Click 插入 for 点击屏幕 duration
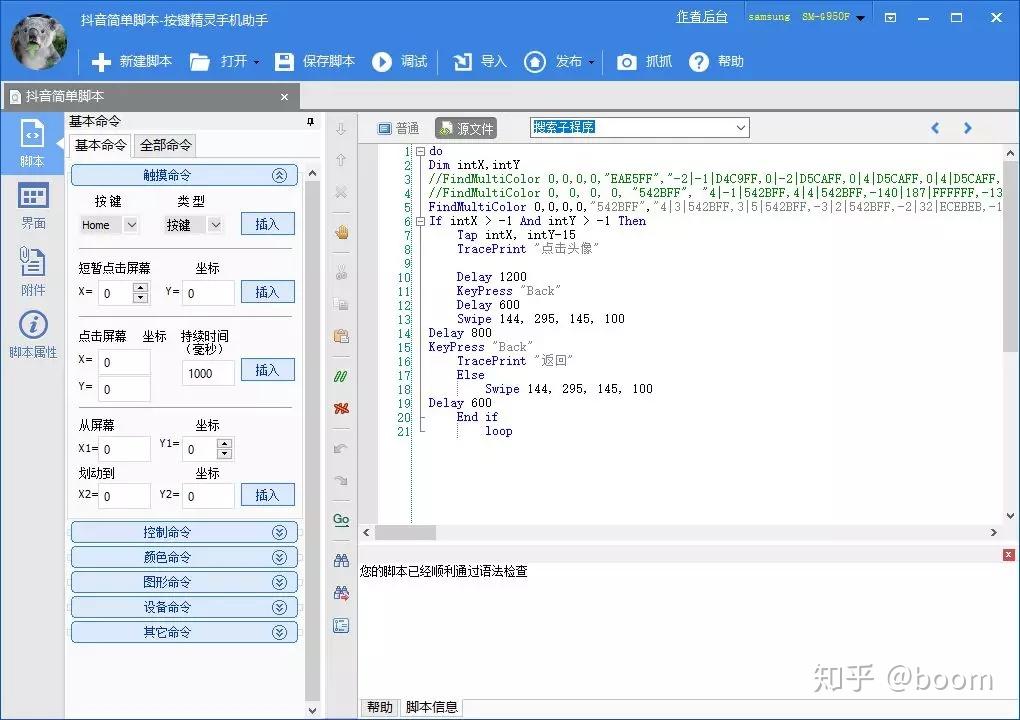This screenshot has height=720, width=1020. point(267,369)
